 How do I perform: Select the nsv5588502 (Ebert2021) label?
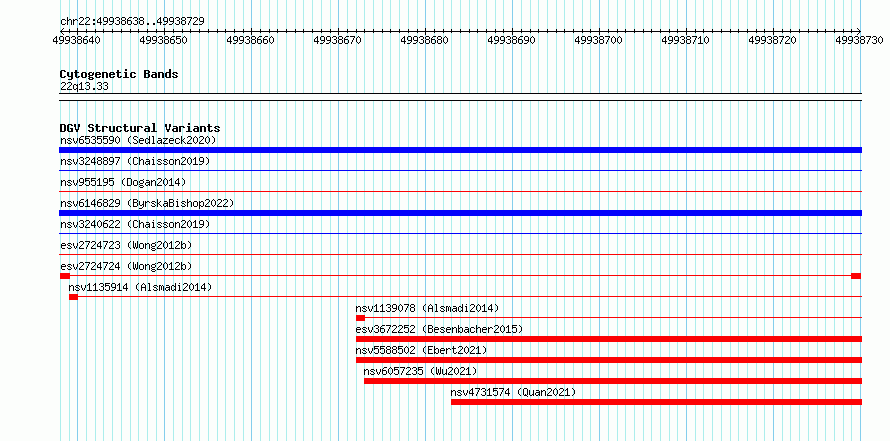coord(421,350)
